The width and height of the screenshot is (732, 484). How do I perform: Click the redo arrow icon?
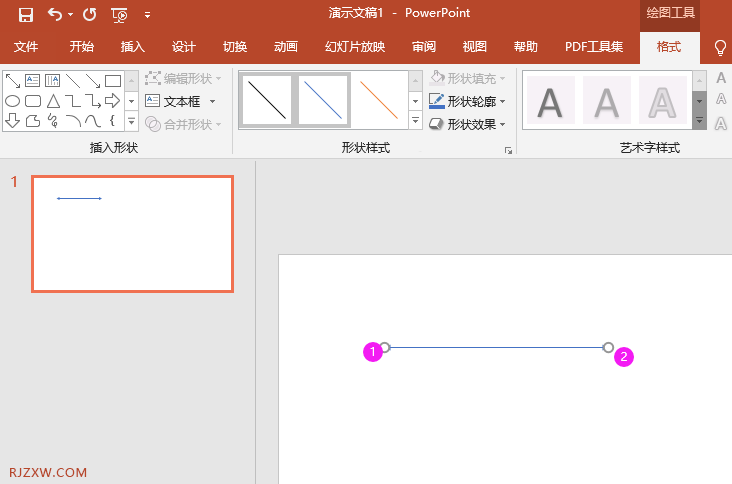pos(90,14)
